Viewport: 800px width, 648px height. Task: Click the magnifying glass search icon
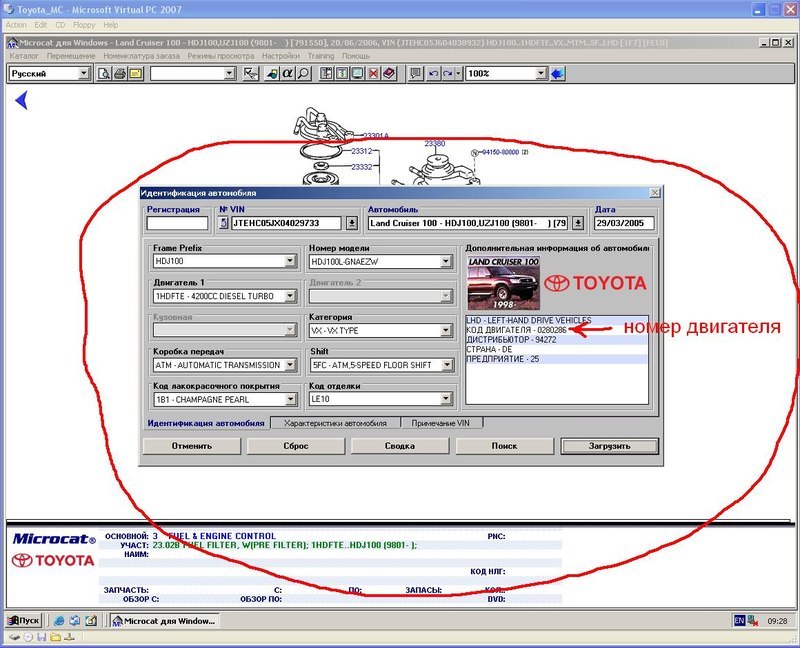coord(303,74)
